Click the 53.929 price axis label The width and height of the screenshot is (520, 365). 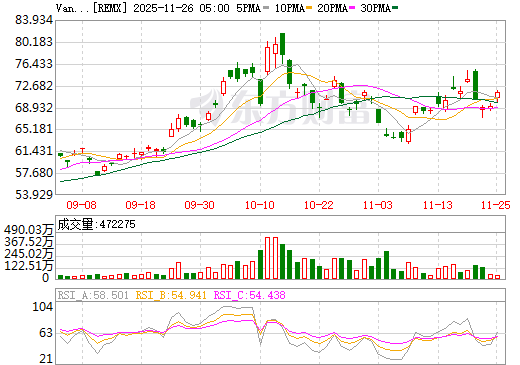(34, 194)
